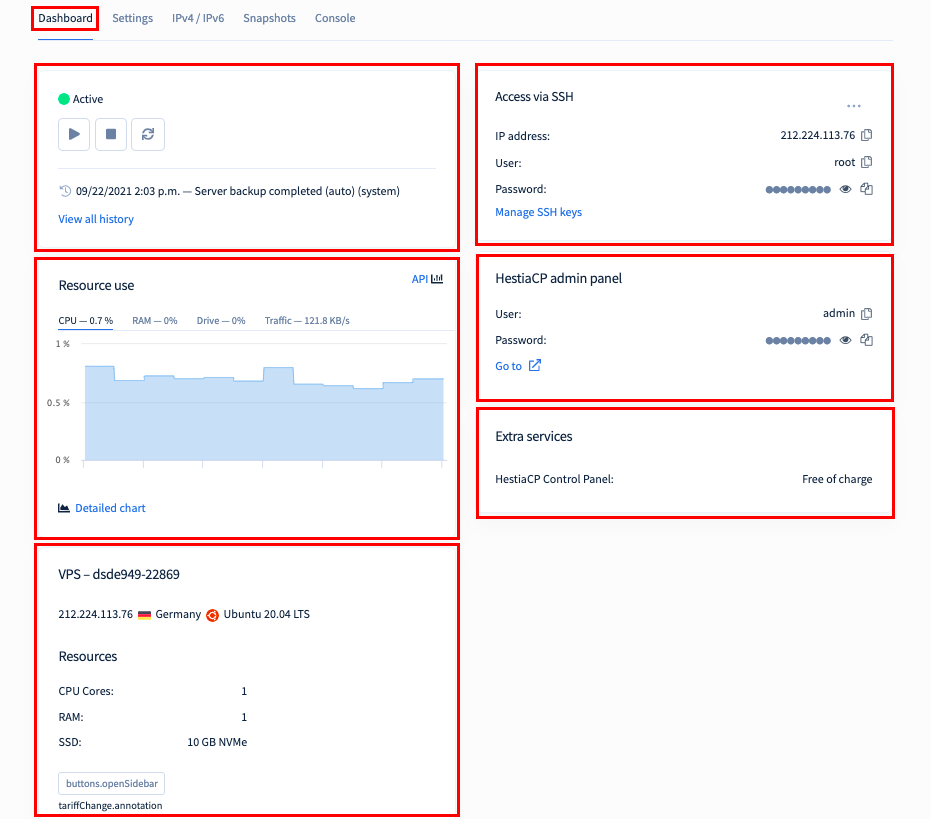Click the HestiaCP Control Panel label
The image size is (931, 819).
(x=554, y=479)
